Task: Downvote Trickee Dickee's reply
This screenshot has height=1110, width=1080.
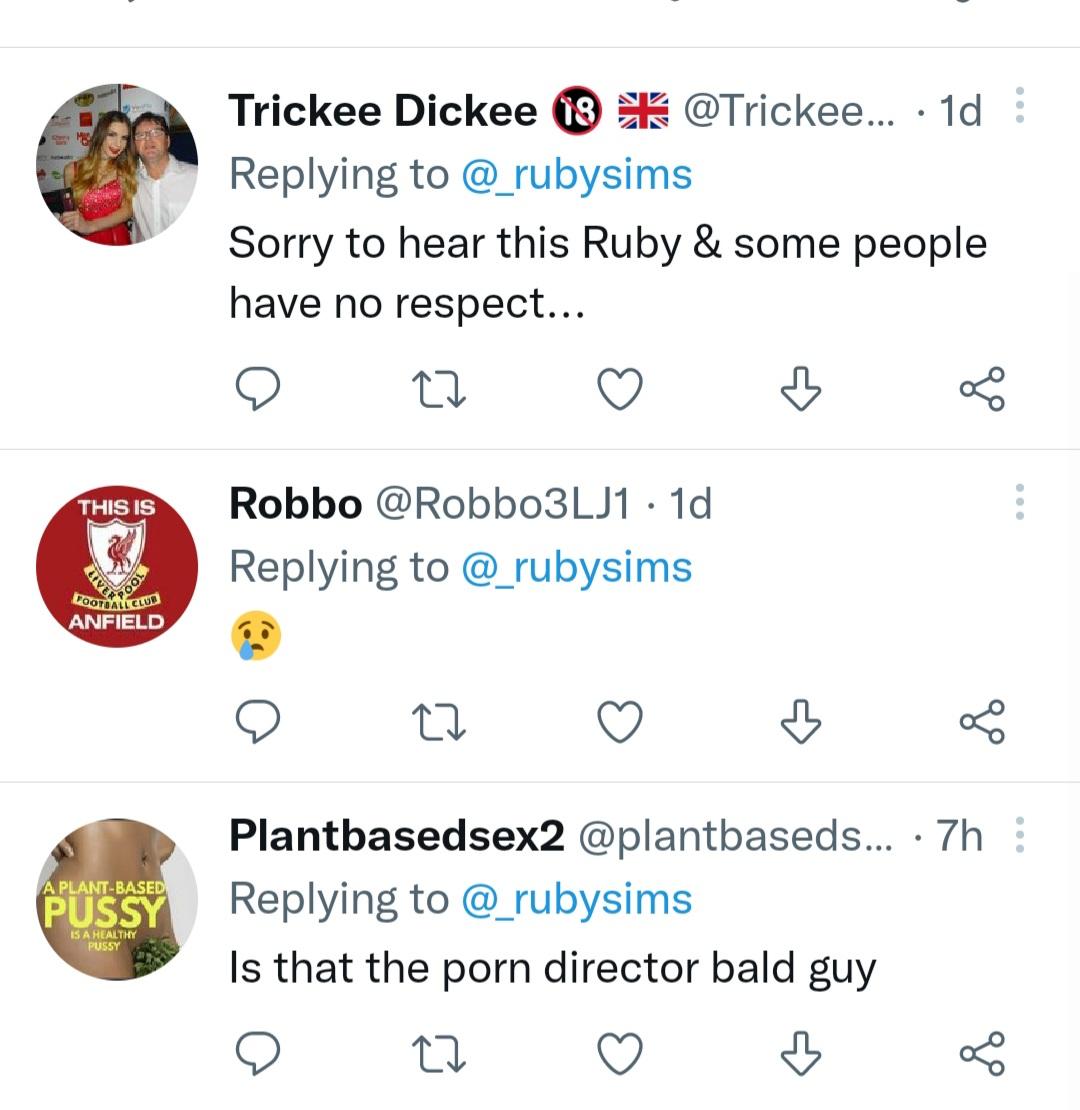Action: [800, 389]
